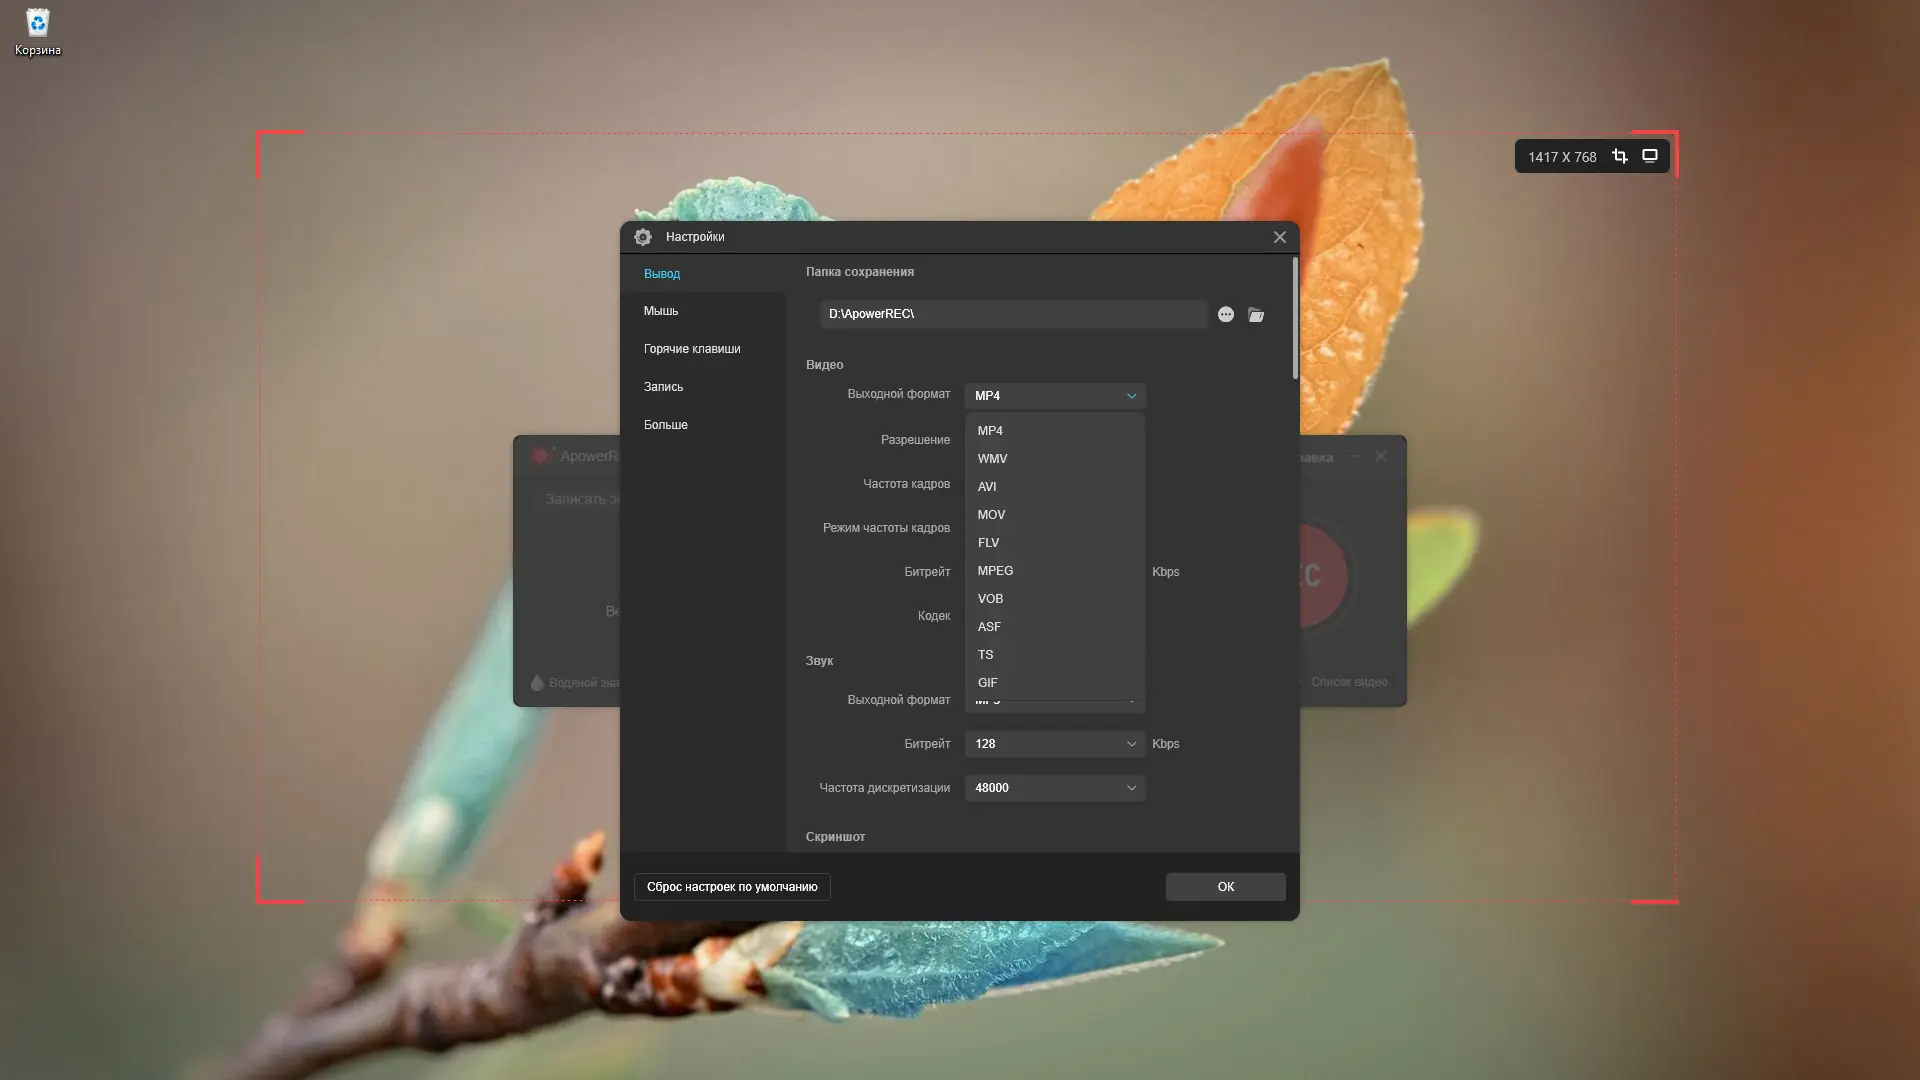1920x1080 pixels.
Task: Open the audio bitrate 128 dropdown
Action: click(1054, 744)
